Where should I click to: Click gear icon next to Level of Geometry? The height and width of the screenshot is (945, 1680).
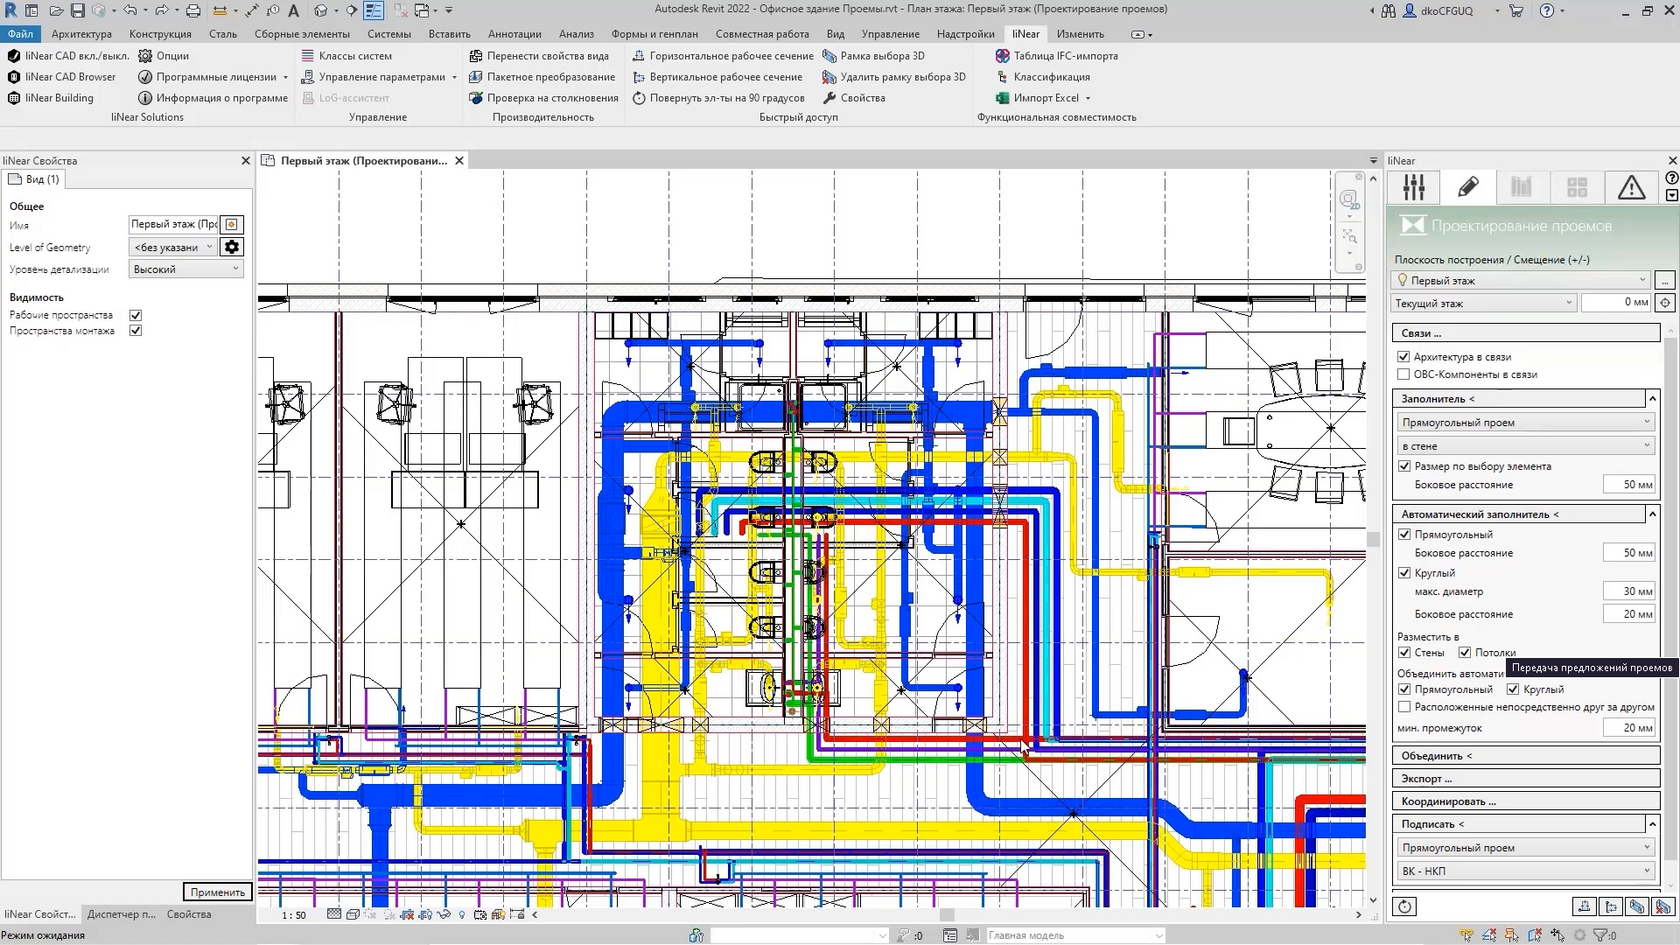232,247
